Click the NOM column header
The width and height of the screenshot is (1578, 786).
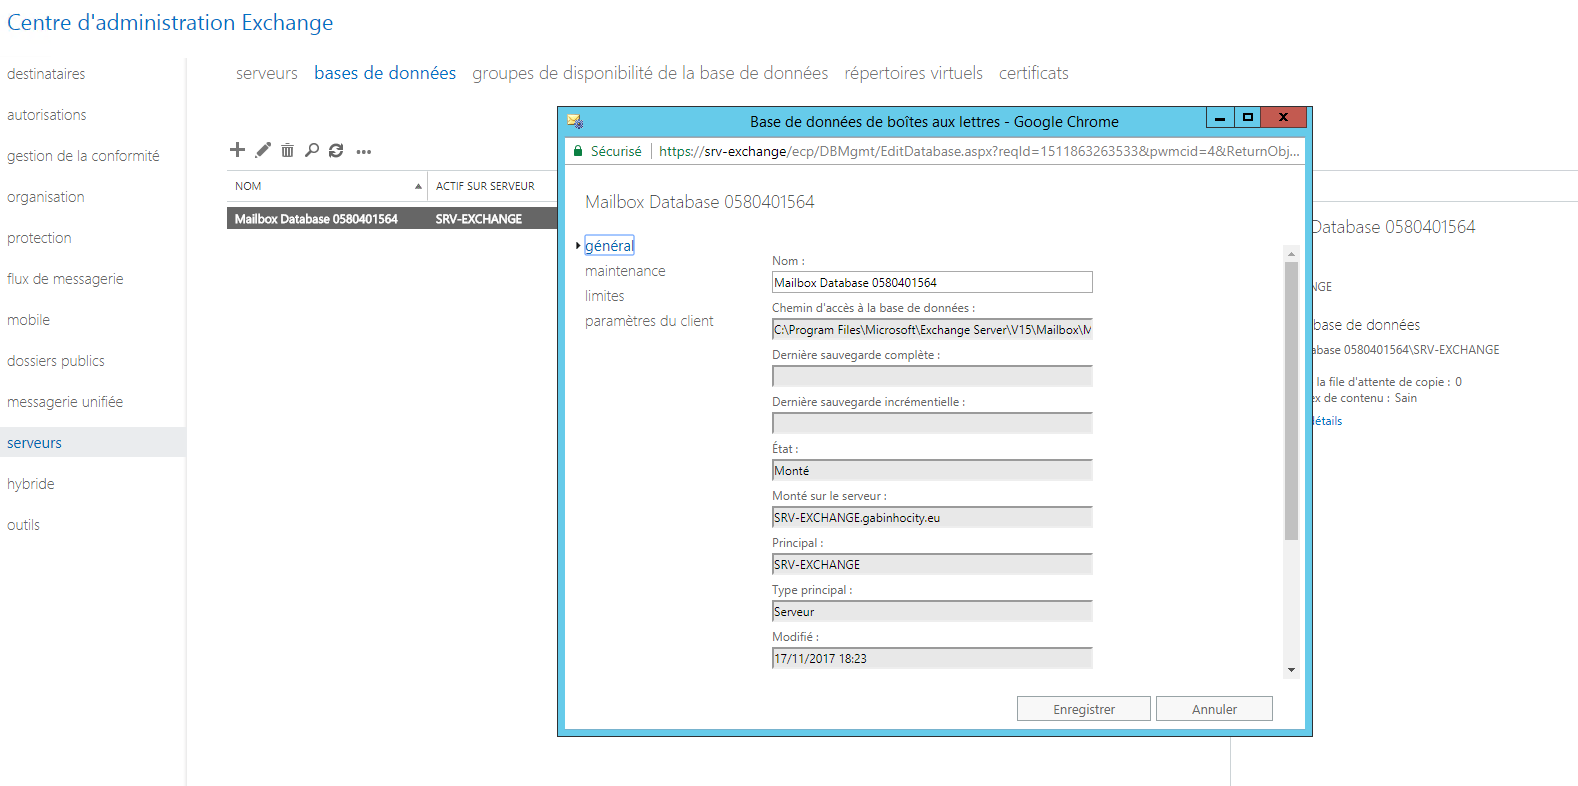(x=327, y=186)
